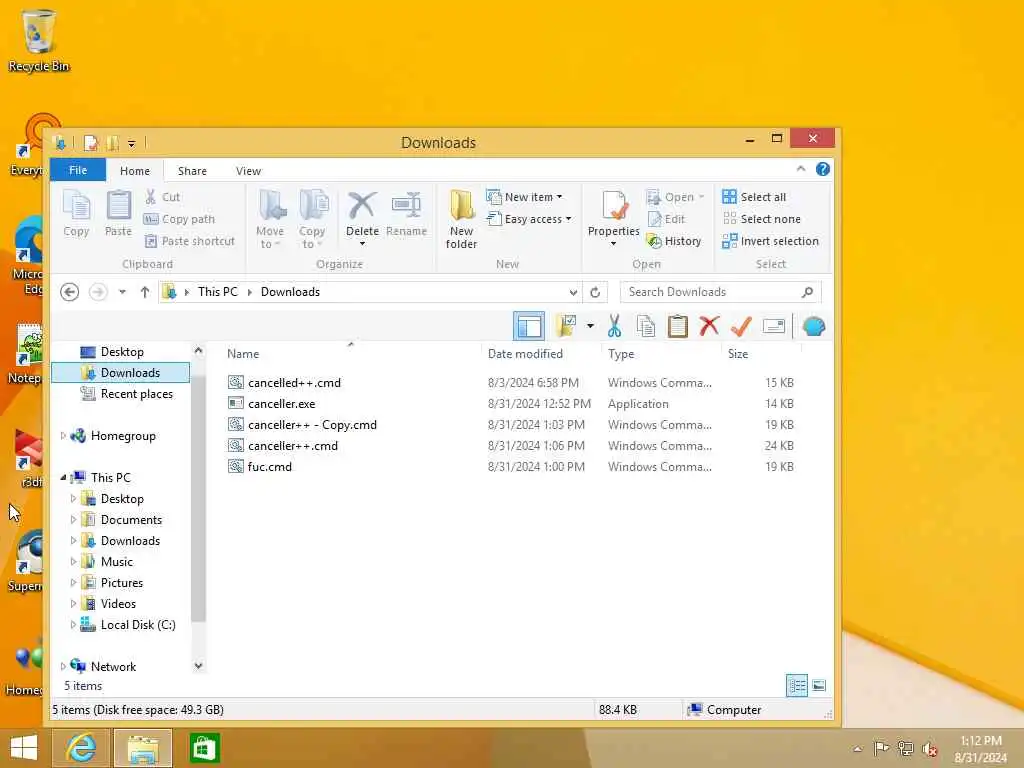Expand the Homegroup tree node
This screenshot has height=768, width=1024.
tap(63, 436)
